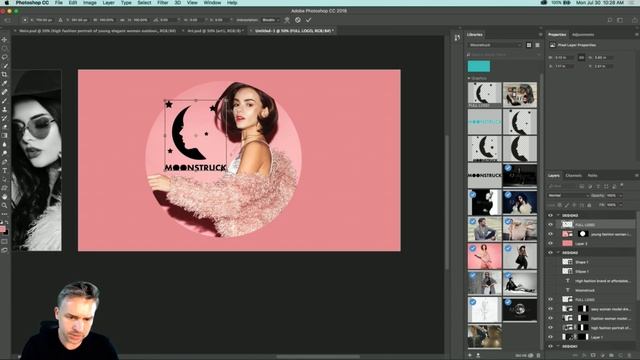The width and height of the screenshot is (640, 360).
Task: Create a new layer group
Action: click(x=611, y=356)
